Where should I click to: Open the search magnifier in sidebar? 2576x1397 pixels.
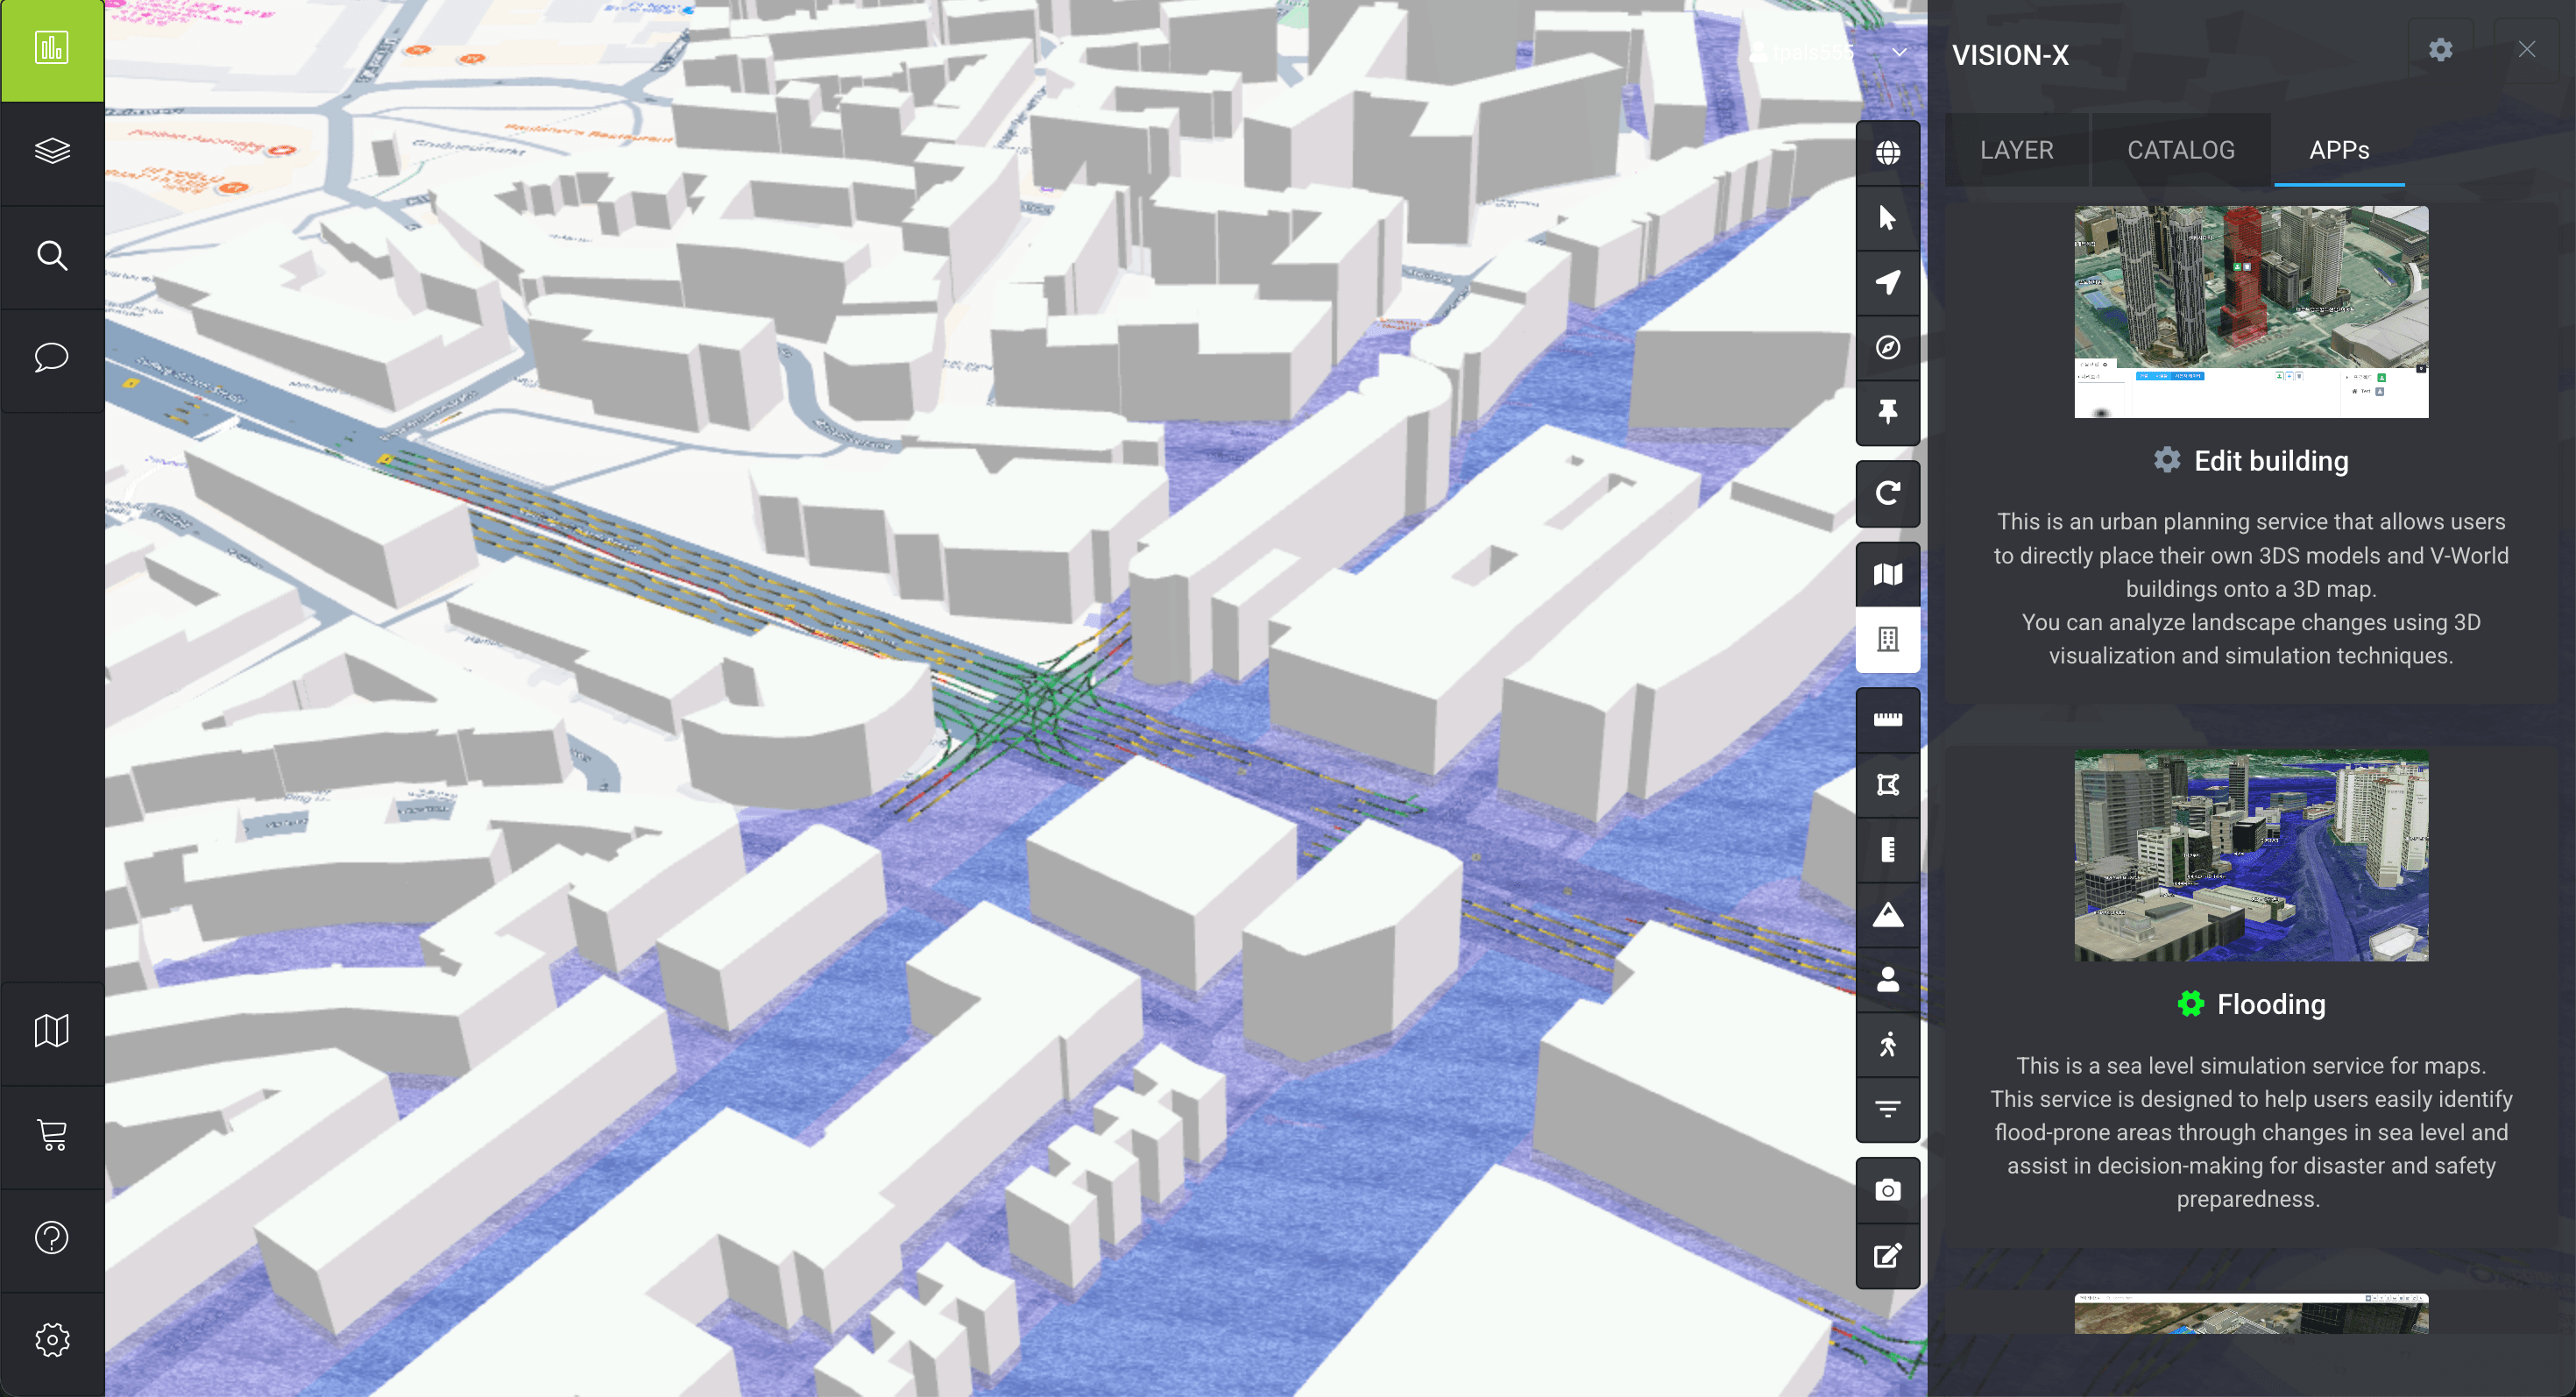(52, 256)
